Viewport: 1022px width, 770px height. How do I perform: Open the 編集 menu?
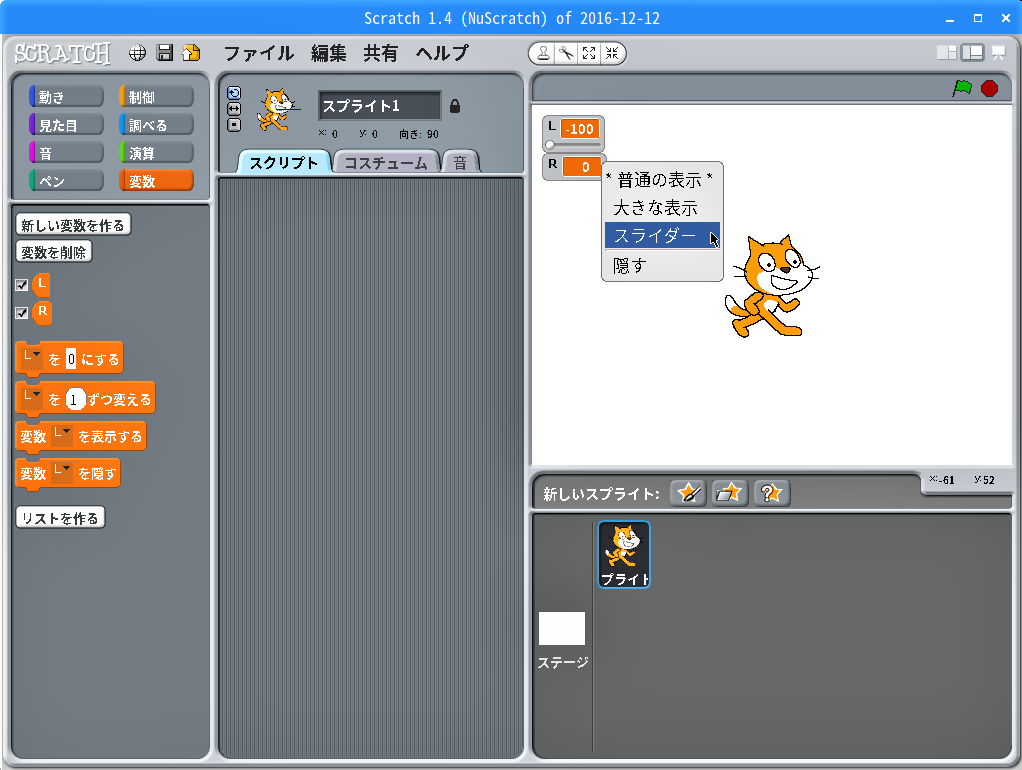328,53
